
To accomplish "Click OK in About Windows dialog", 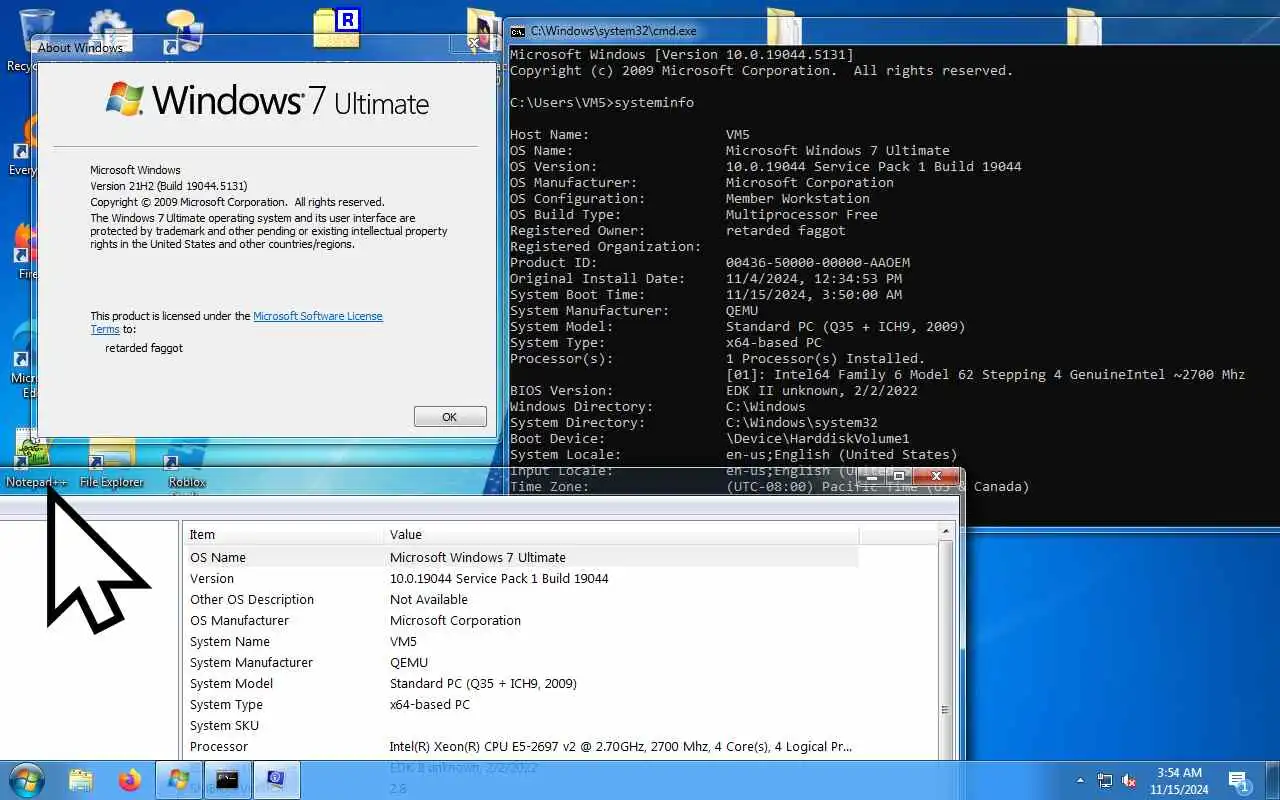I will click(x=450, y=417).
